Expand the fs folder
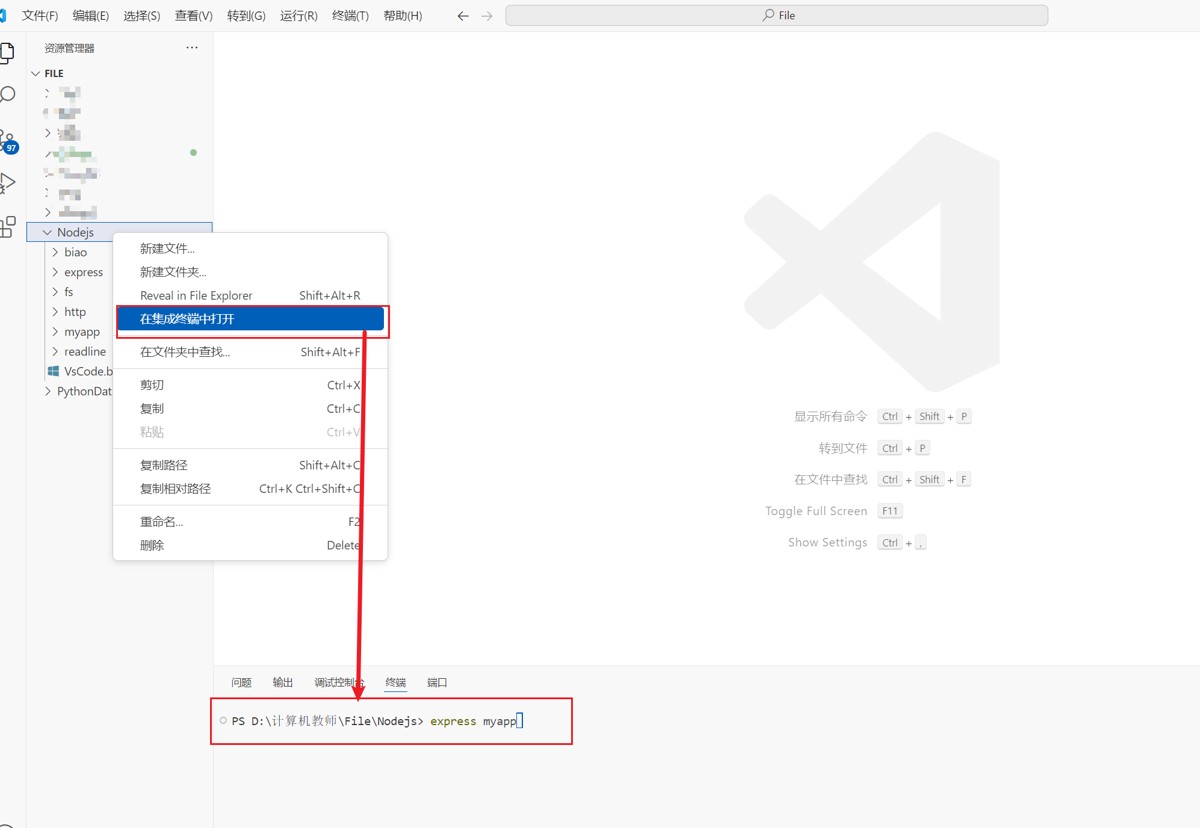This screenshot has width=1200, height=828. [x=70, y=292]
